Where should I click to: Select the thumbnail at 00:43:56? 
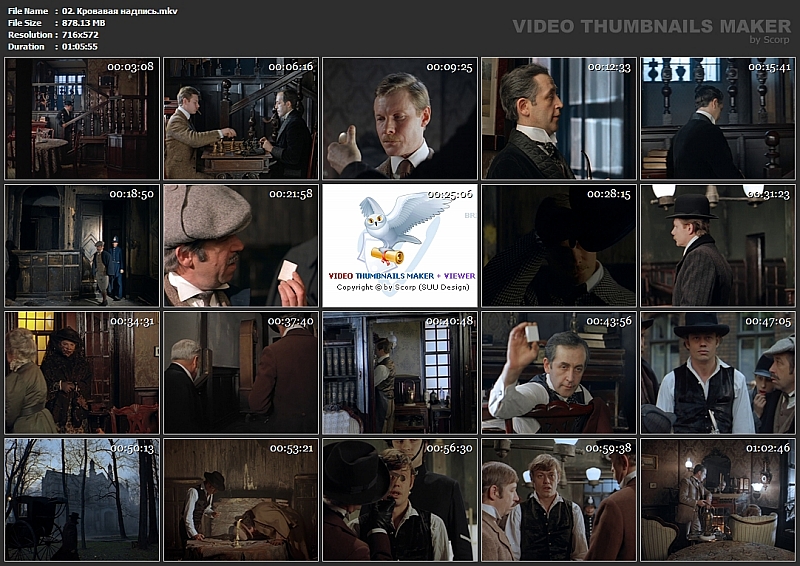559,373
